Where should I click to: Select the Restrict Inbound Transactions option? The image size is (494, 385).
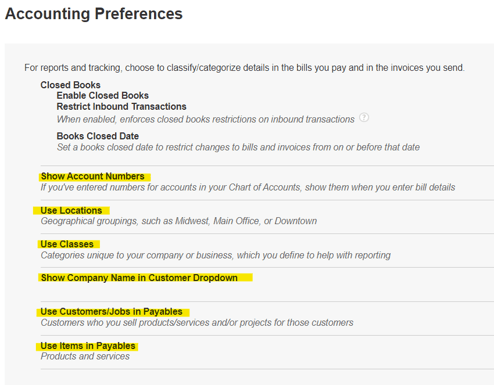(x=121, y=107)
